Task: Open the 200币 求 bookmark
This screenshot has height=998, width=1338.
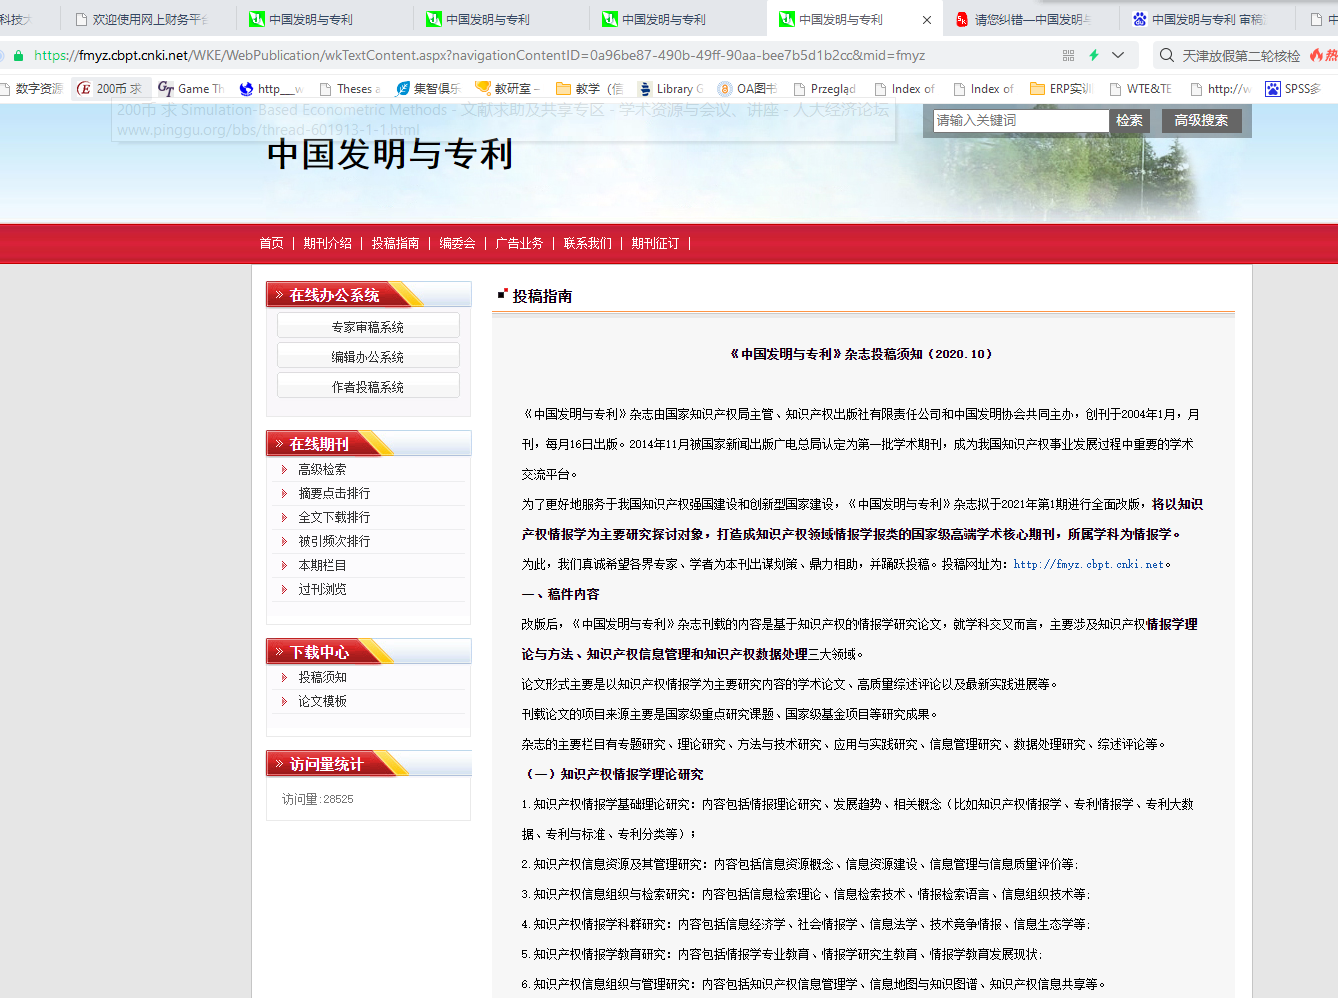Action: pos(111,89)
